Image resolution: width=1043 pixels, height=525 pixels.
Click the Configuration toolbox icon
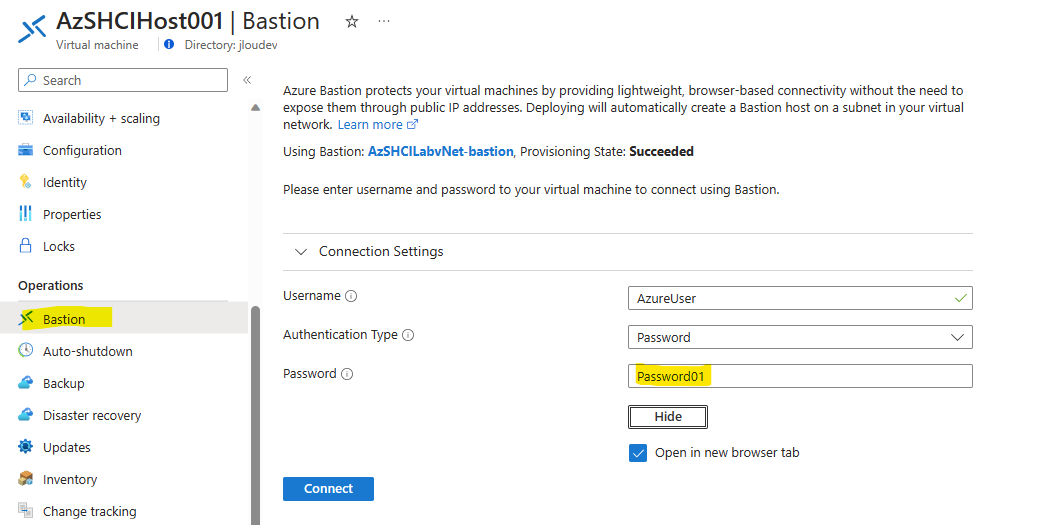tap(25, 150)
